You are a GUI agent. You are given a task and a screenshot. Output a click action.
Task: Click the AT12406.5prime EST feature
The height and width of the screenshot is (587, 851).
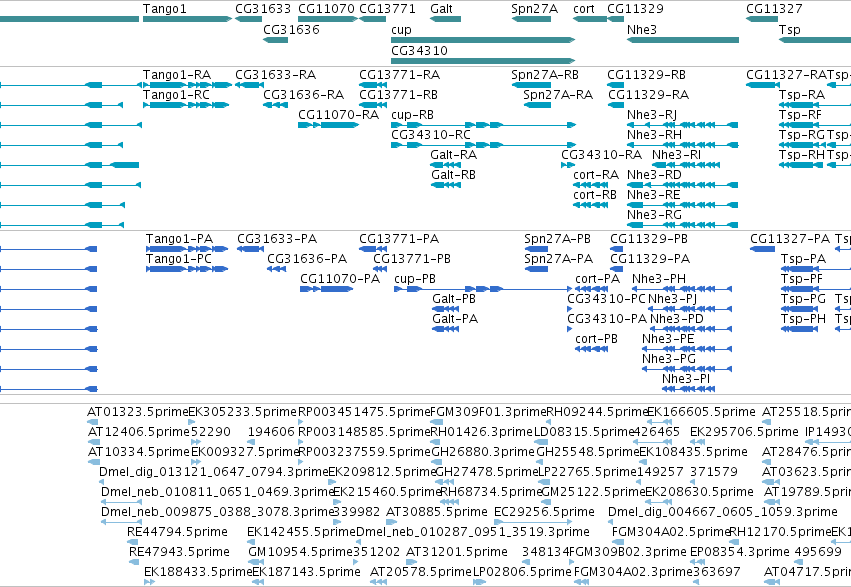(x=93, y=442)
